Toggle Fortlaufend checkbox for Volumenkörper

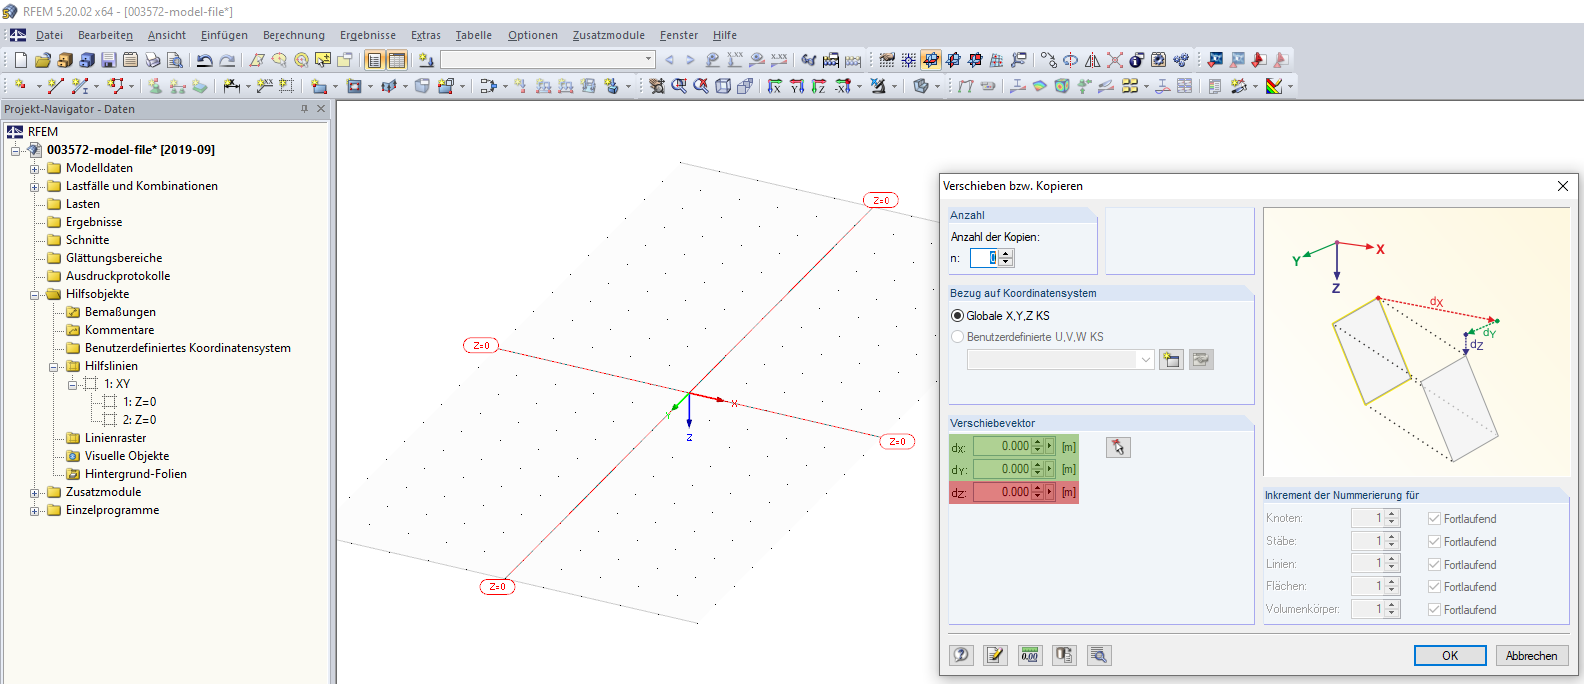click(x=1434, y=609)
